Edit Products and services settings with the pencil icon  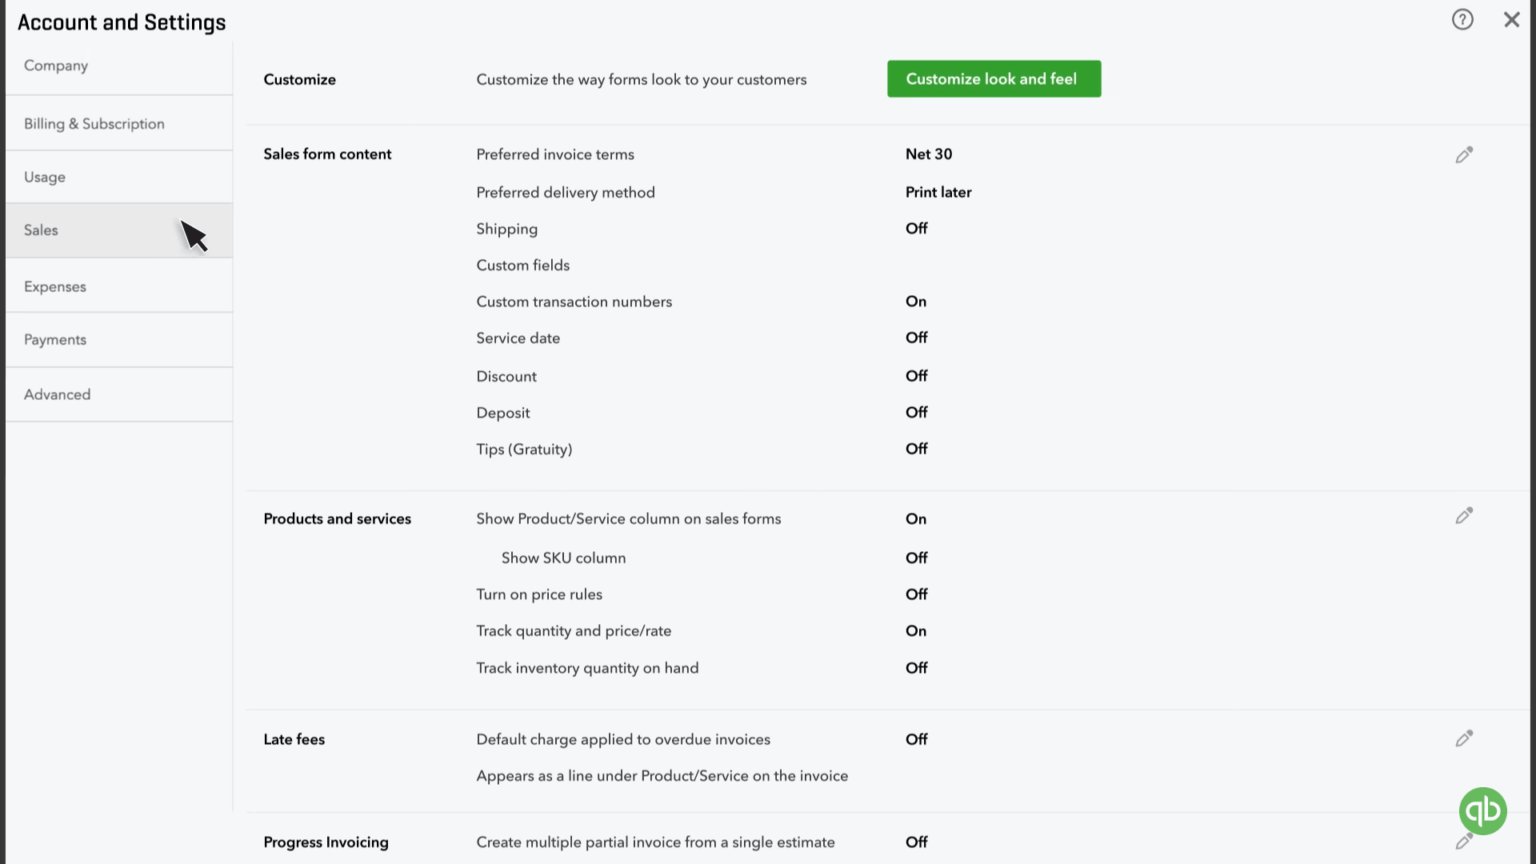(x=1464, y=515)
